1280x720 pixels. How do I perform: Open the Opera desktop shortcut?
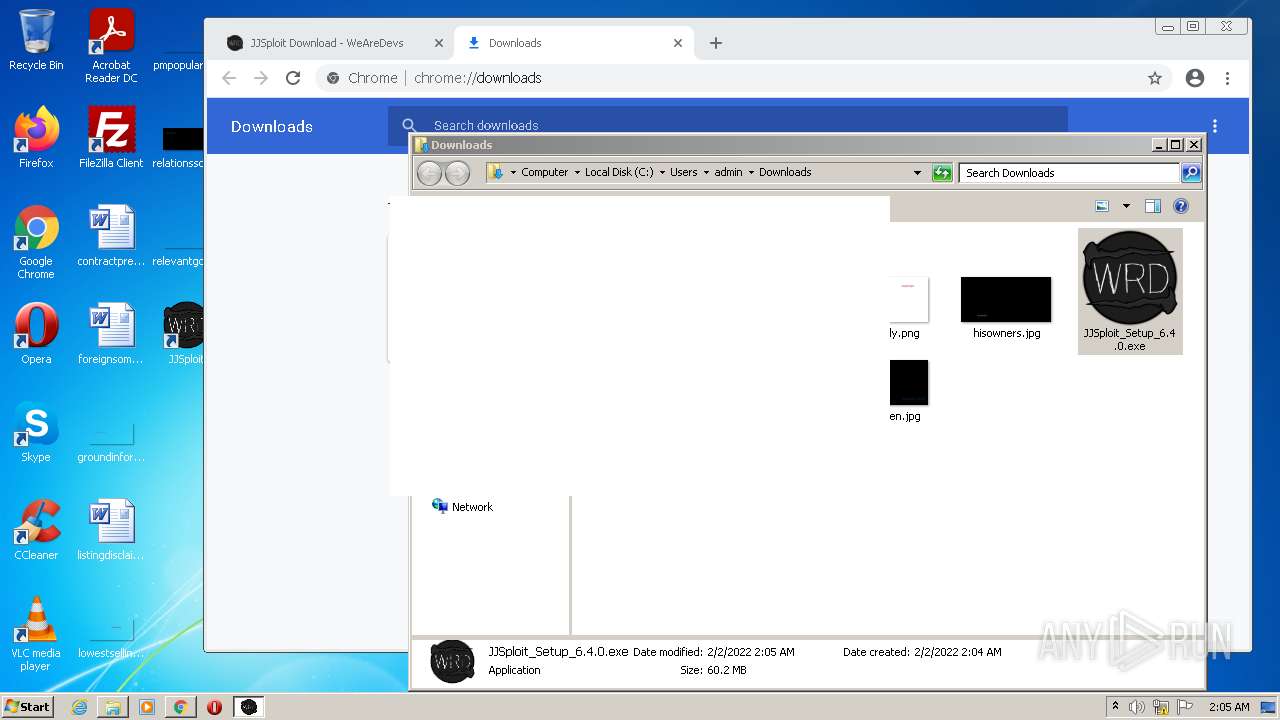[x=36, y=333]
